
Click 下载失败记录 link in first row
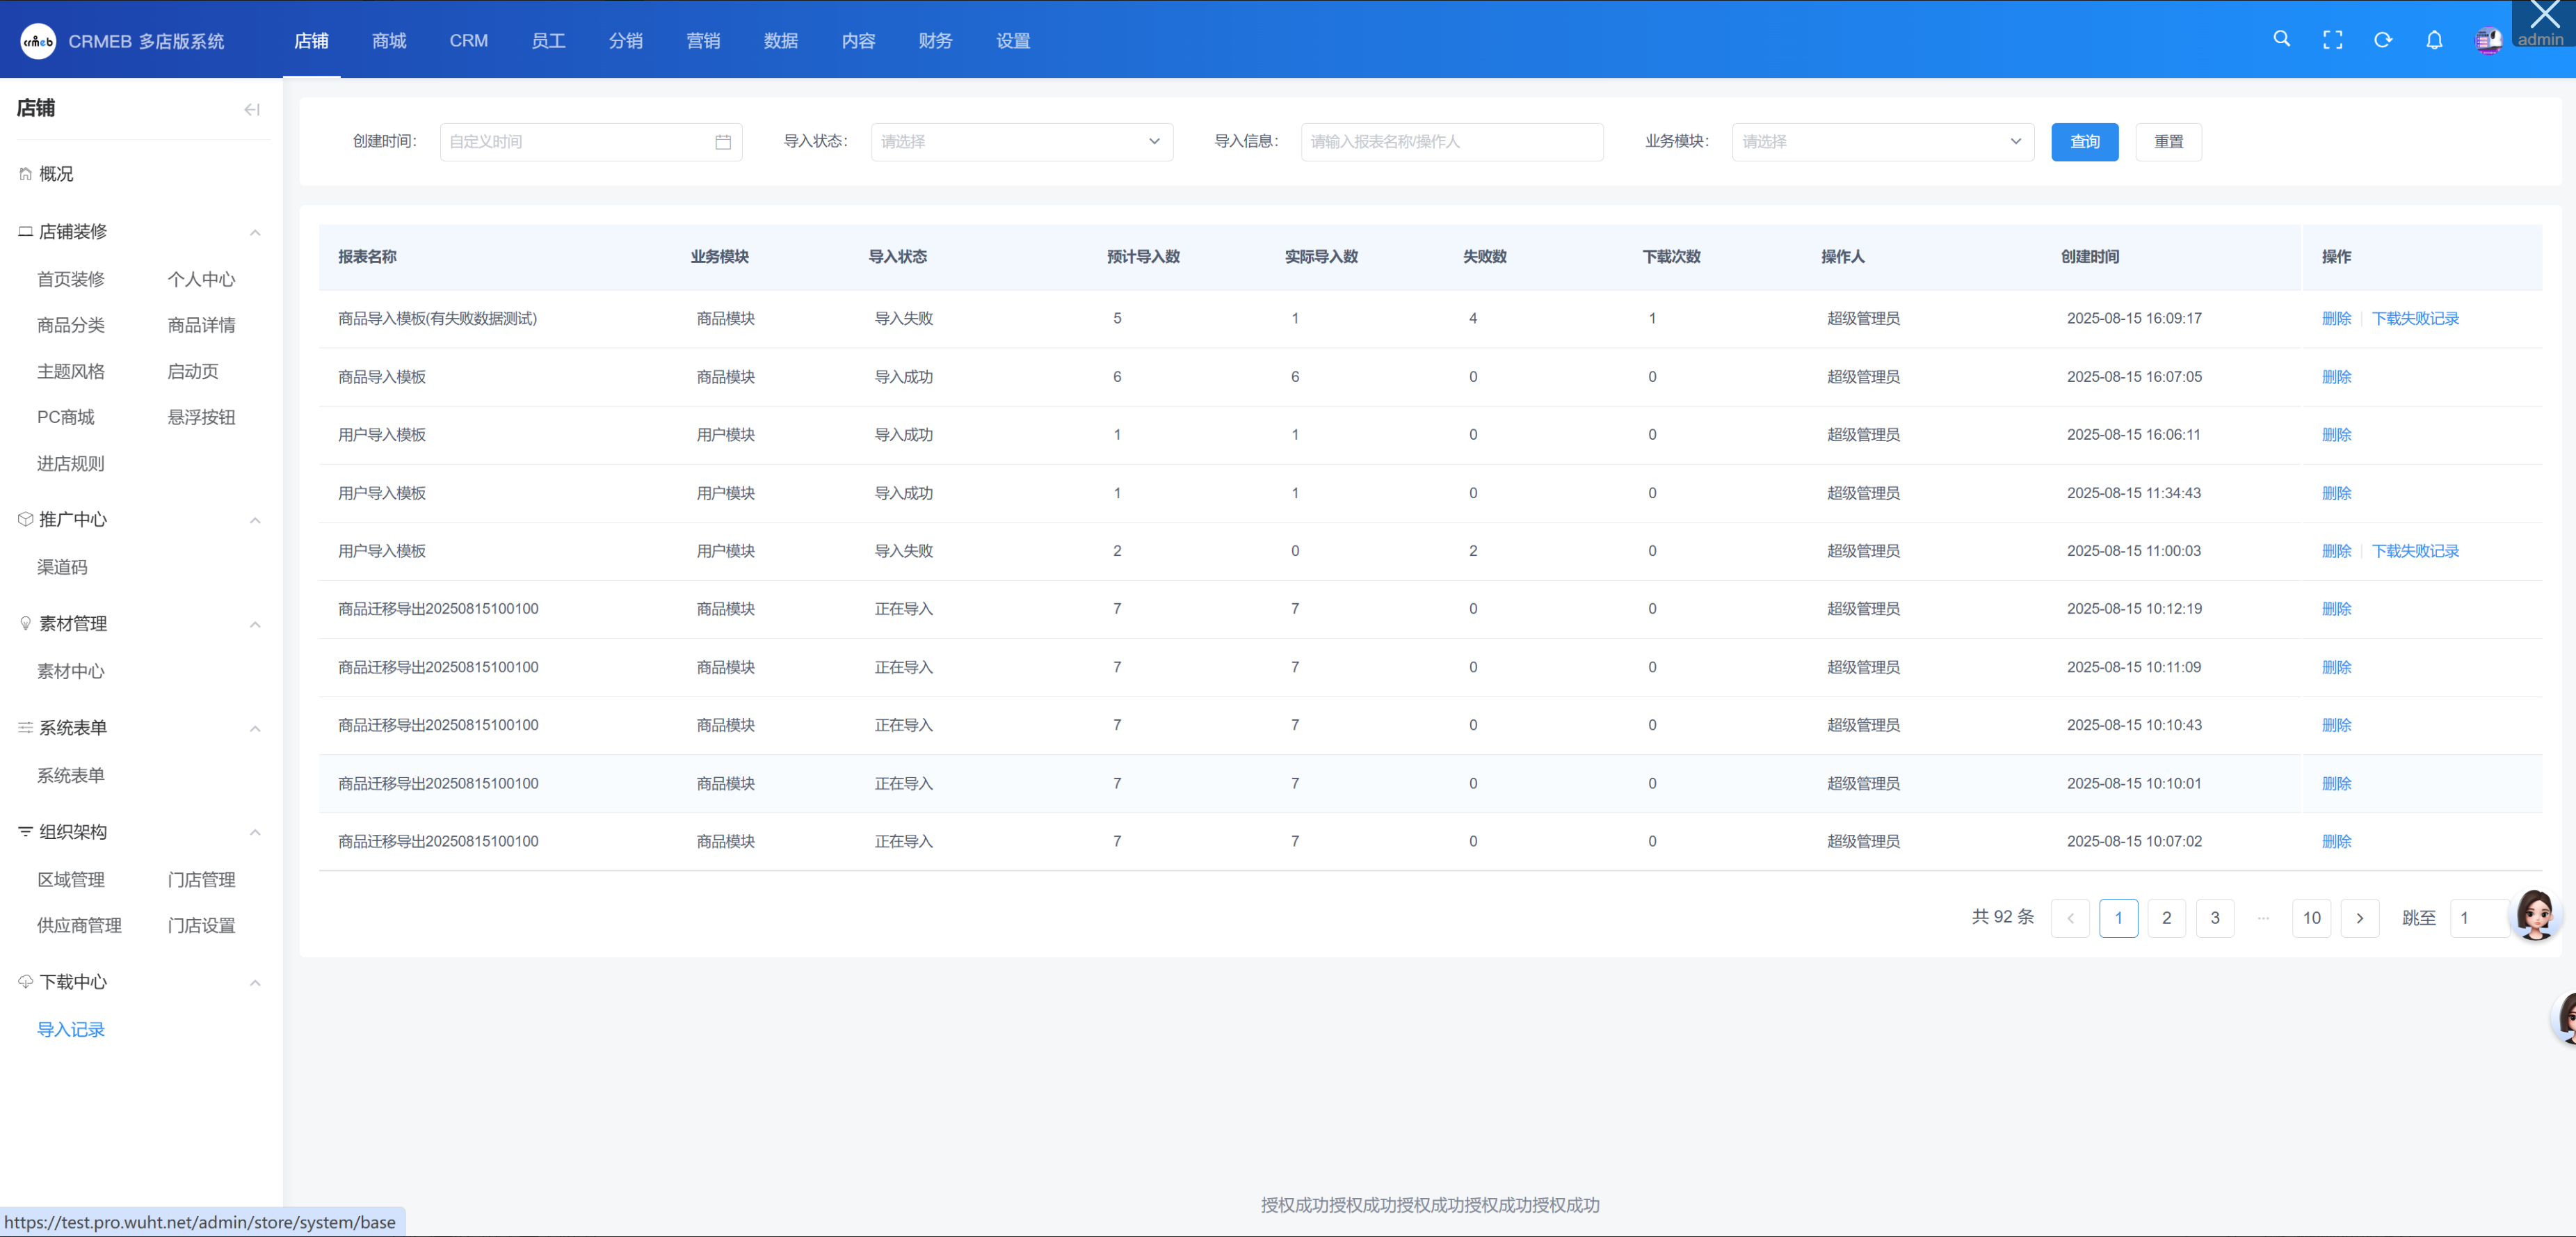pyautogui.click(x=2415, y=318)
